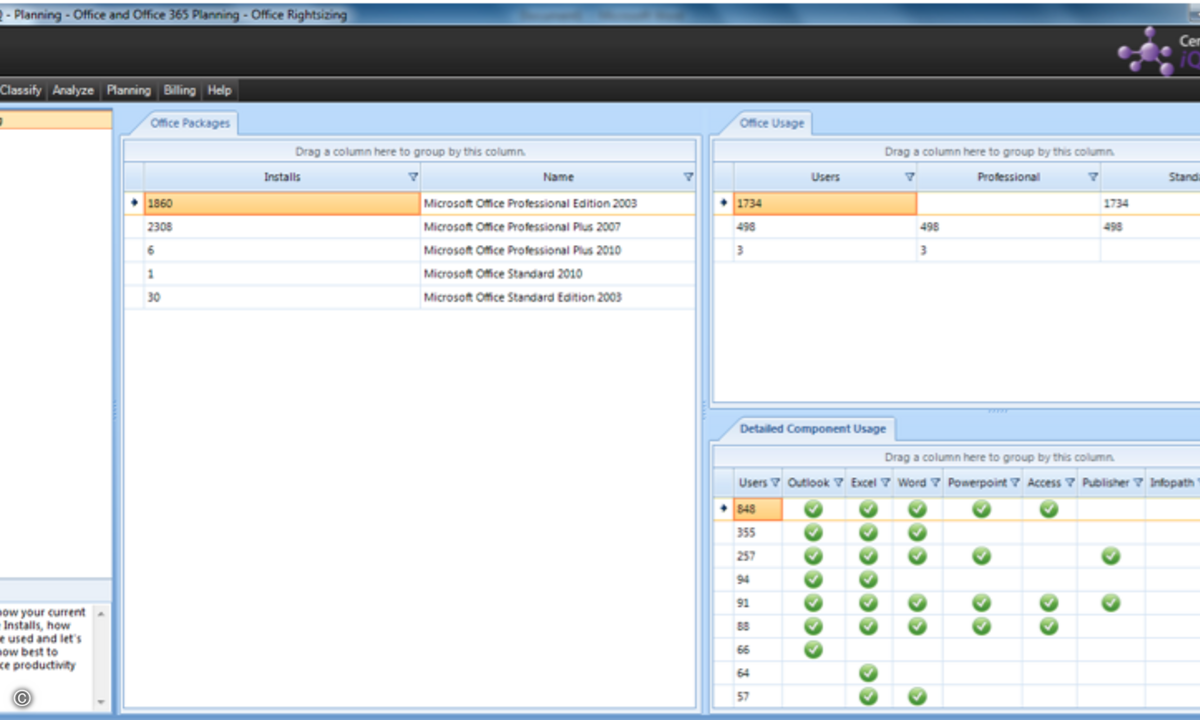
Task: Click Word check mark in 355 users row
Action: tap(917, 533)
